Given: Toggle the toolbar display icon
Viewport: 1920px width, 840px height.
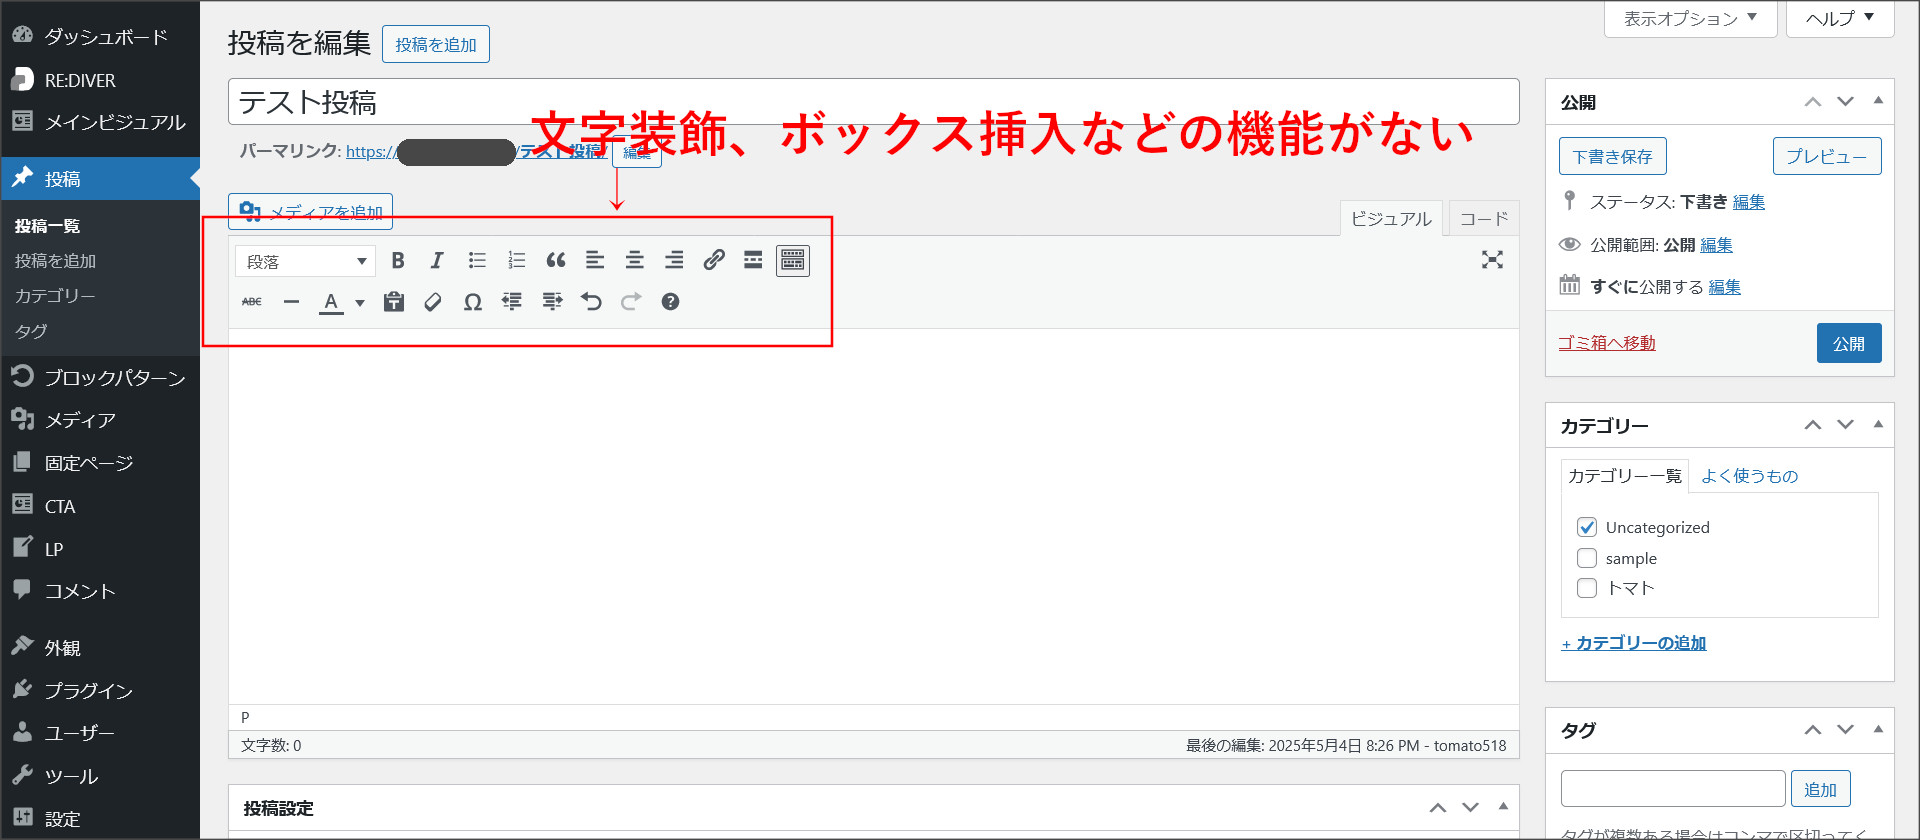Looking at the screenshot, I should (793, 261).
